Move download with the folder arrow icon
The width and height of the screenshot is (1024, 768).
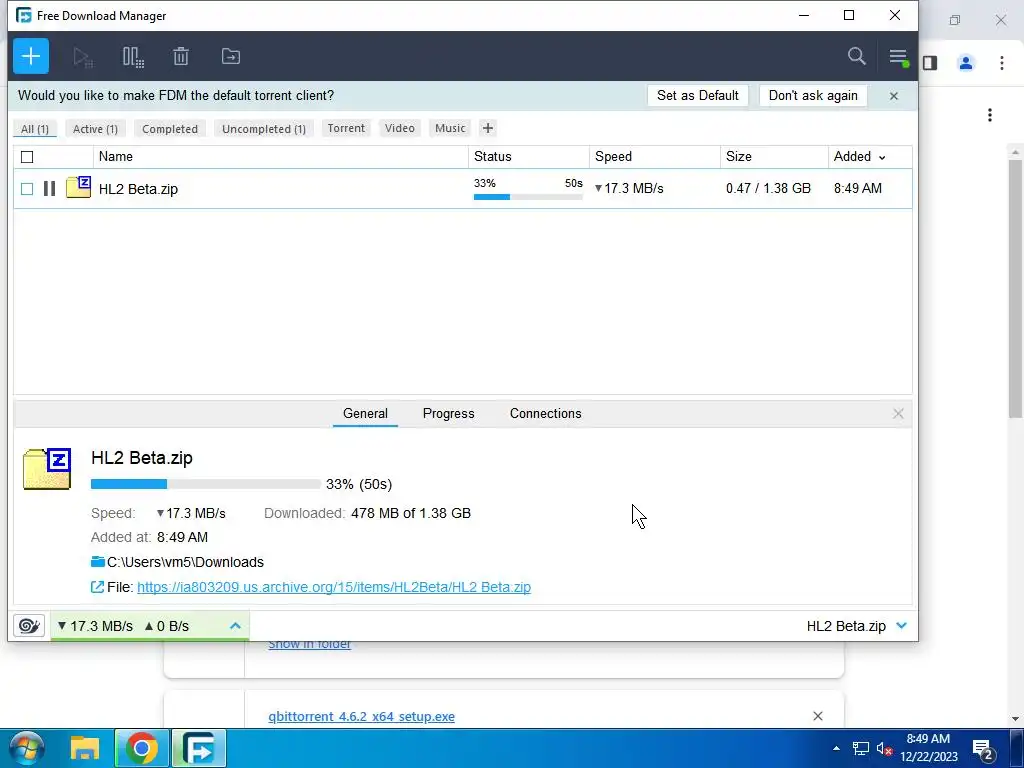(231, 56)
